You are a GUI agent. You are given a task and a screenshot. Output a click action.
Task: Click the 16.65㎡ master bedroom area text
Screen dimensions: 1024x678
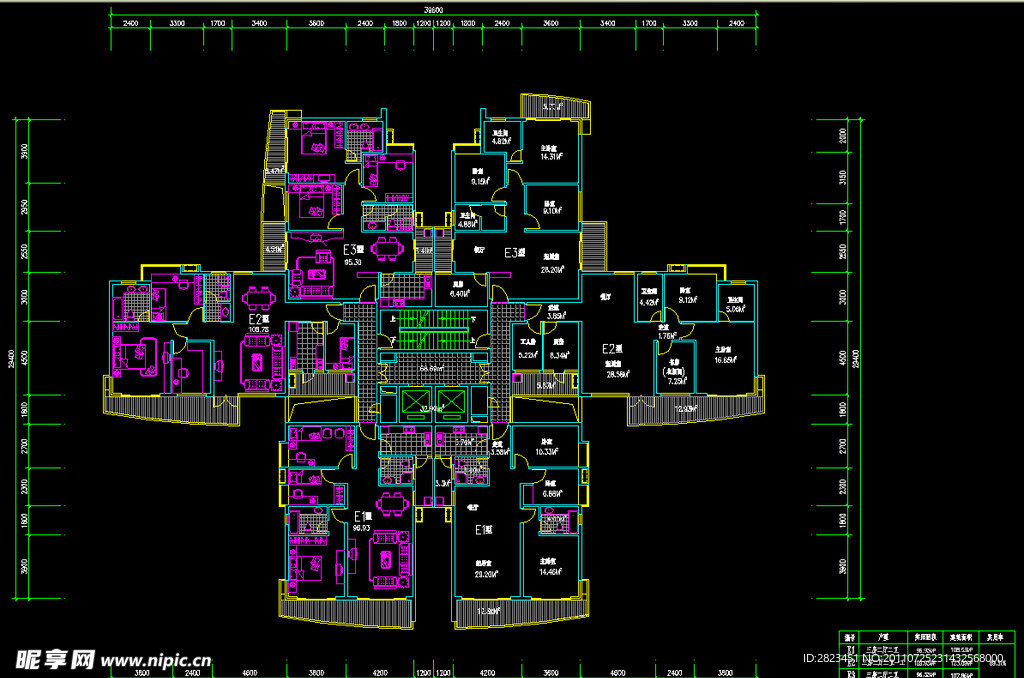tap(726, 360)
